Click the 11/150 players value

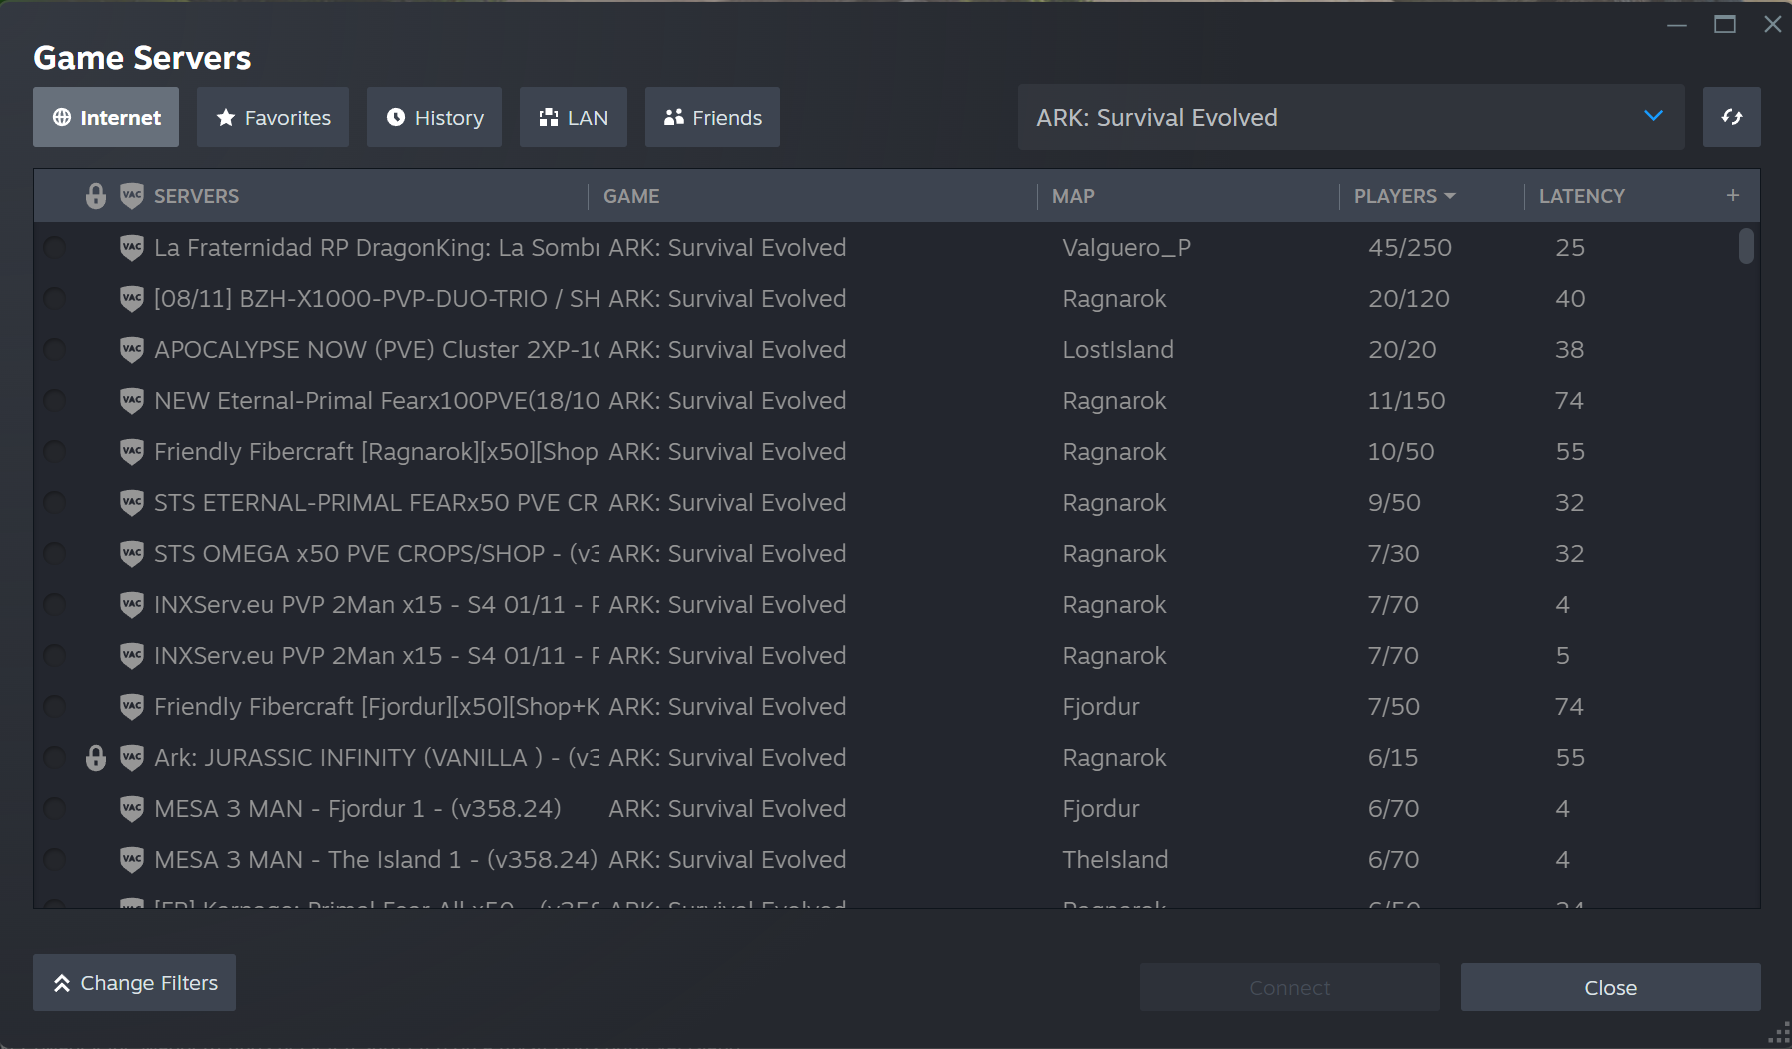pos(1407,400)
